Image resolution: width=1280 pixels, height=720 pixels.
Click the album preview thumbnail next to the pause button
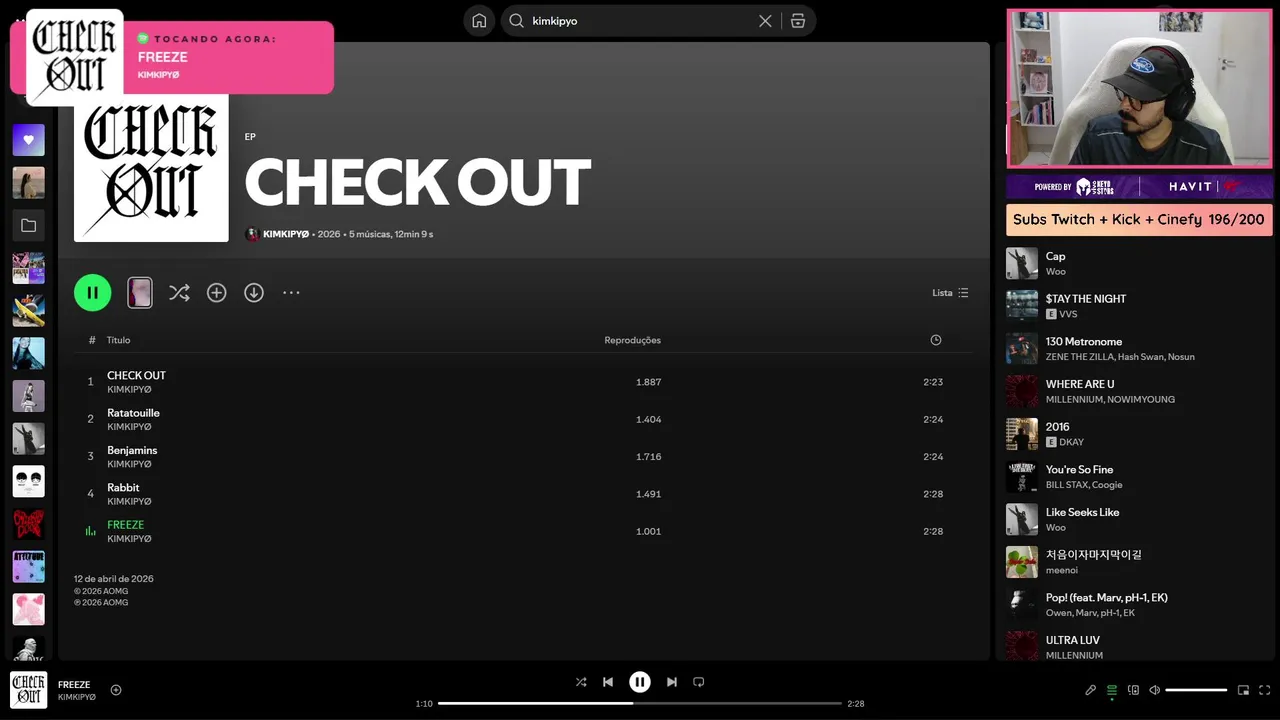click(140, 293)
